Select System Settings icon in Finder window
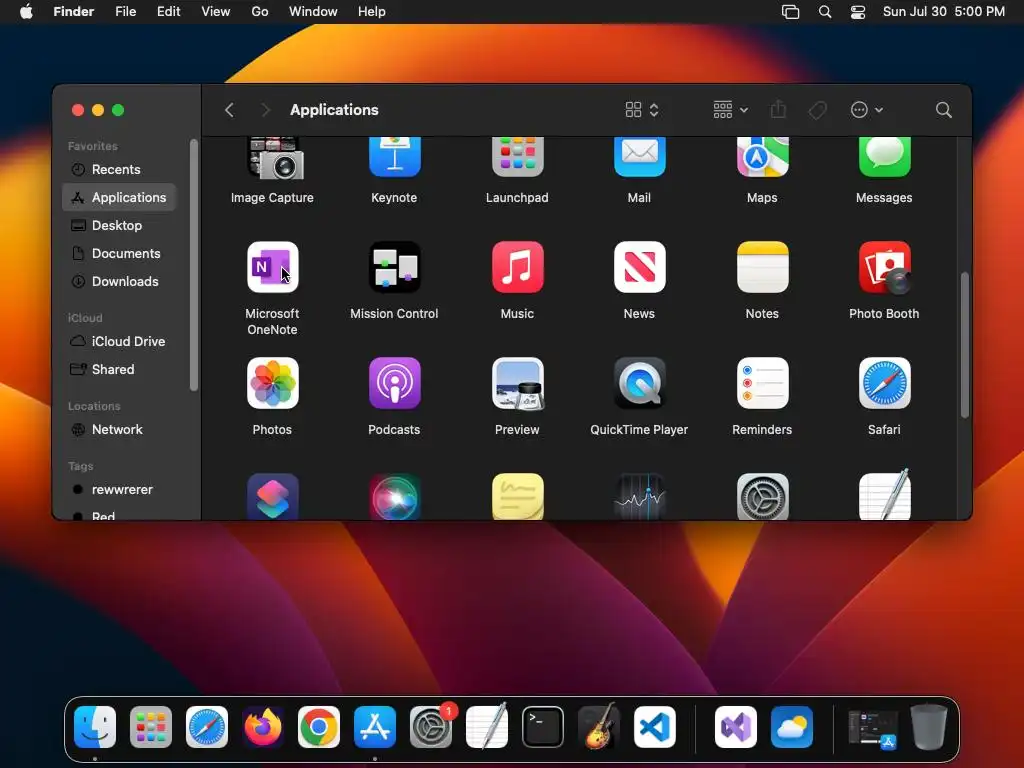 pos(762,496)
